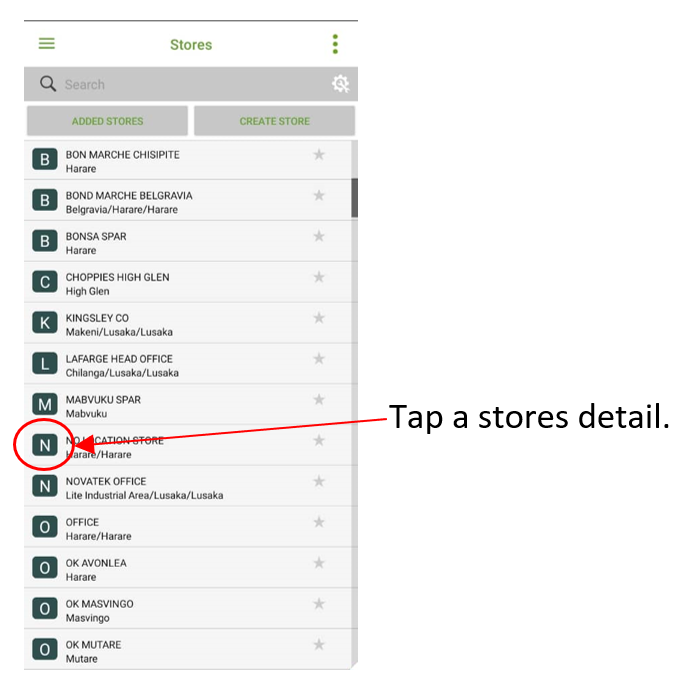
Task: Click the Search input field
Action: 194,84
